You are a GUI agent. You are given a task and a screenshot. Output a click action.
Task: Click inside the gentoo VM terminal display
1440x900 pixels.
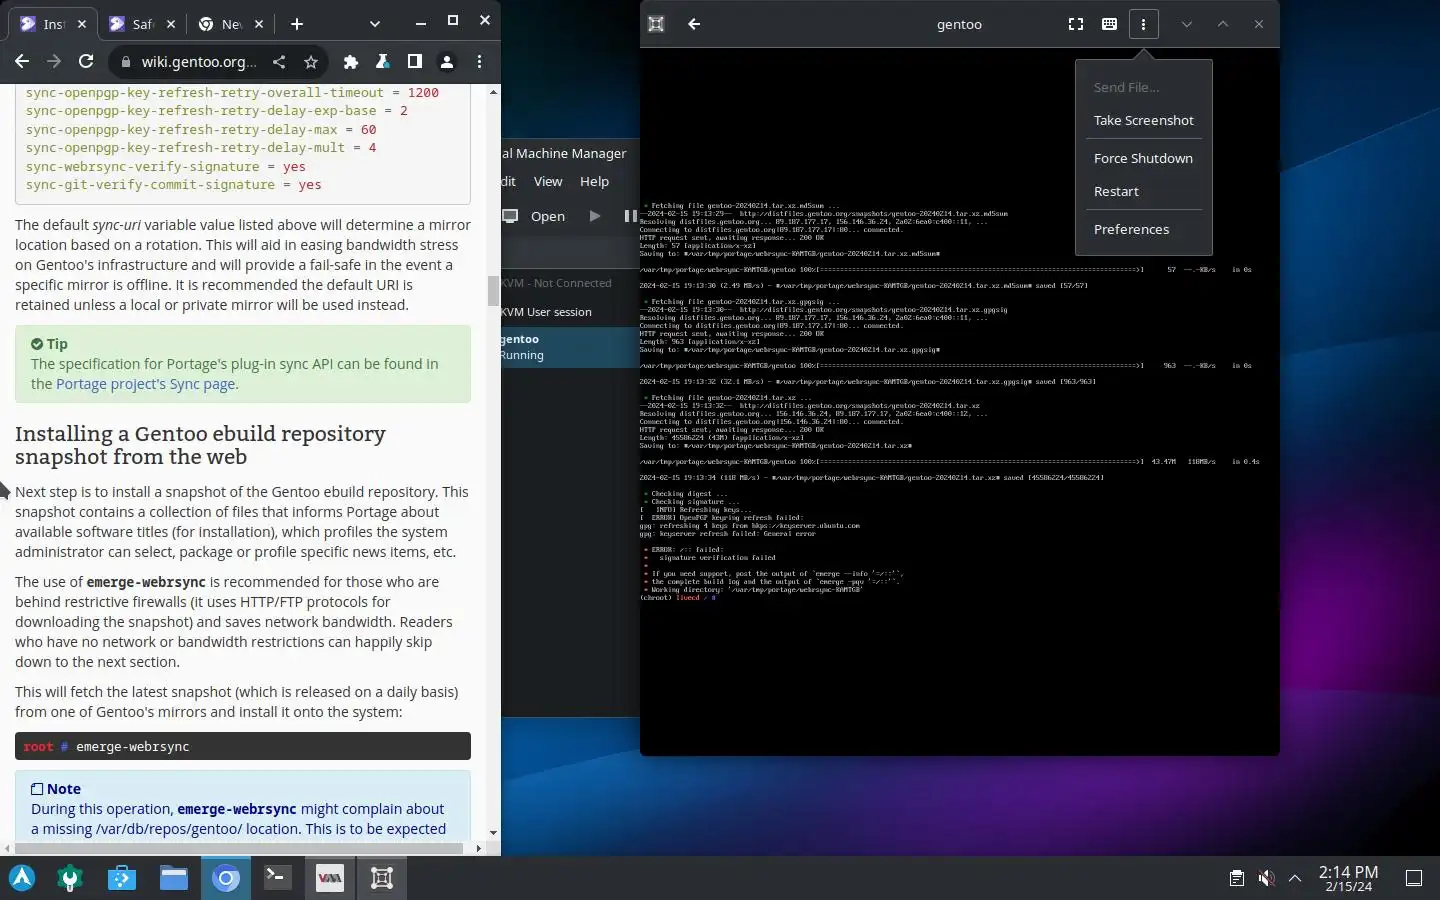960,400
